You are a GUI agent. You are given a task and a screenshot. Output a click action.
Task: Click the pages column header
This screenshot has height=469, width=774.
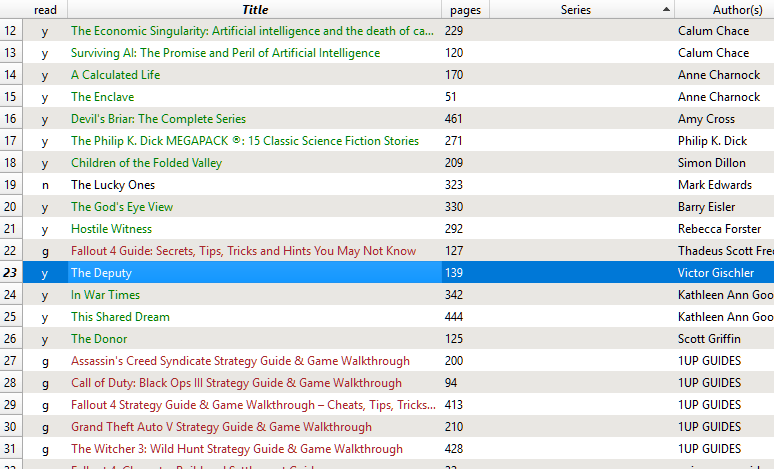465,9
